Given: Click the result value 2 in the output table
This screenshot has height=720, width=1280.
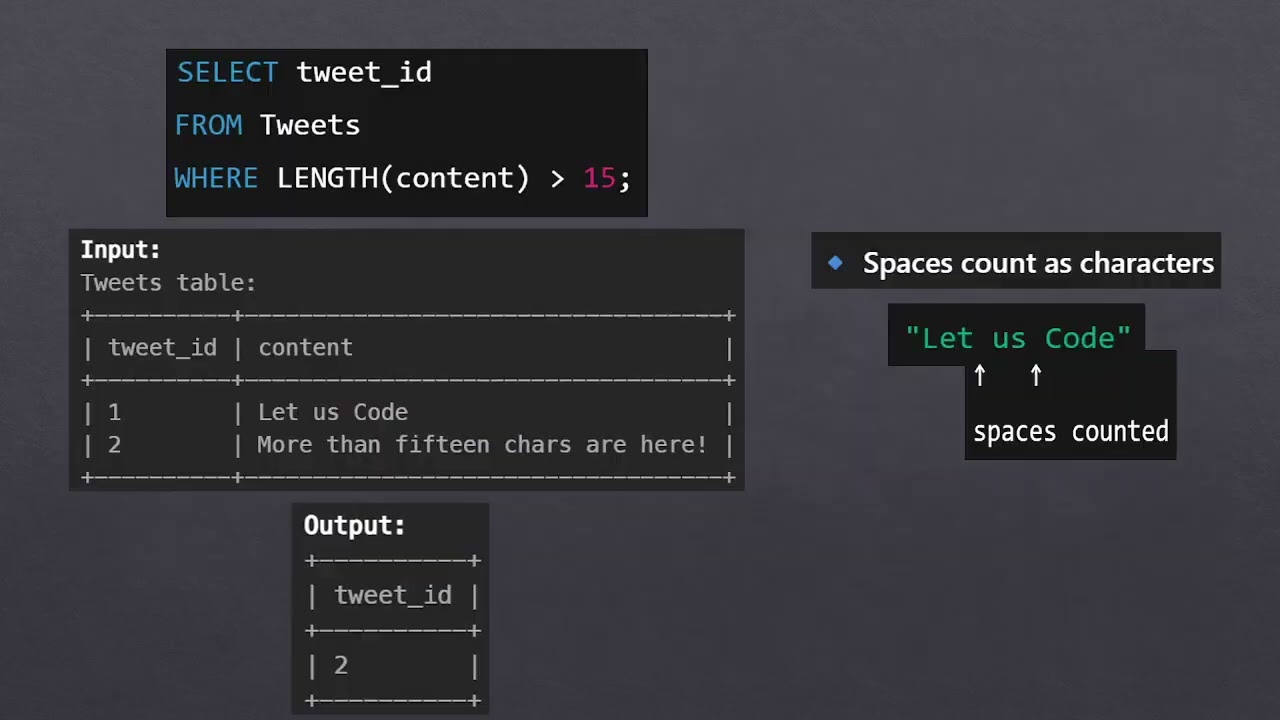Looking at the screenshot, I should click(x=341, y=665).
